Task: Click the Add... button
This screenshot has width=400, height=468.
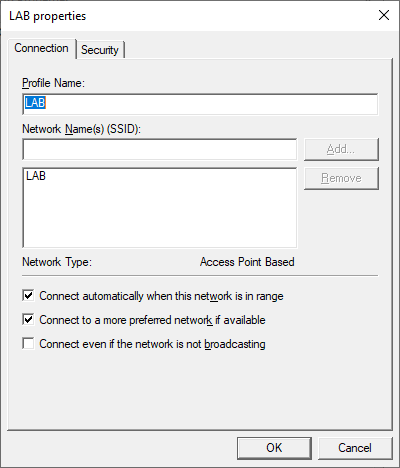Action: 341,149
